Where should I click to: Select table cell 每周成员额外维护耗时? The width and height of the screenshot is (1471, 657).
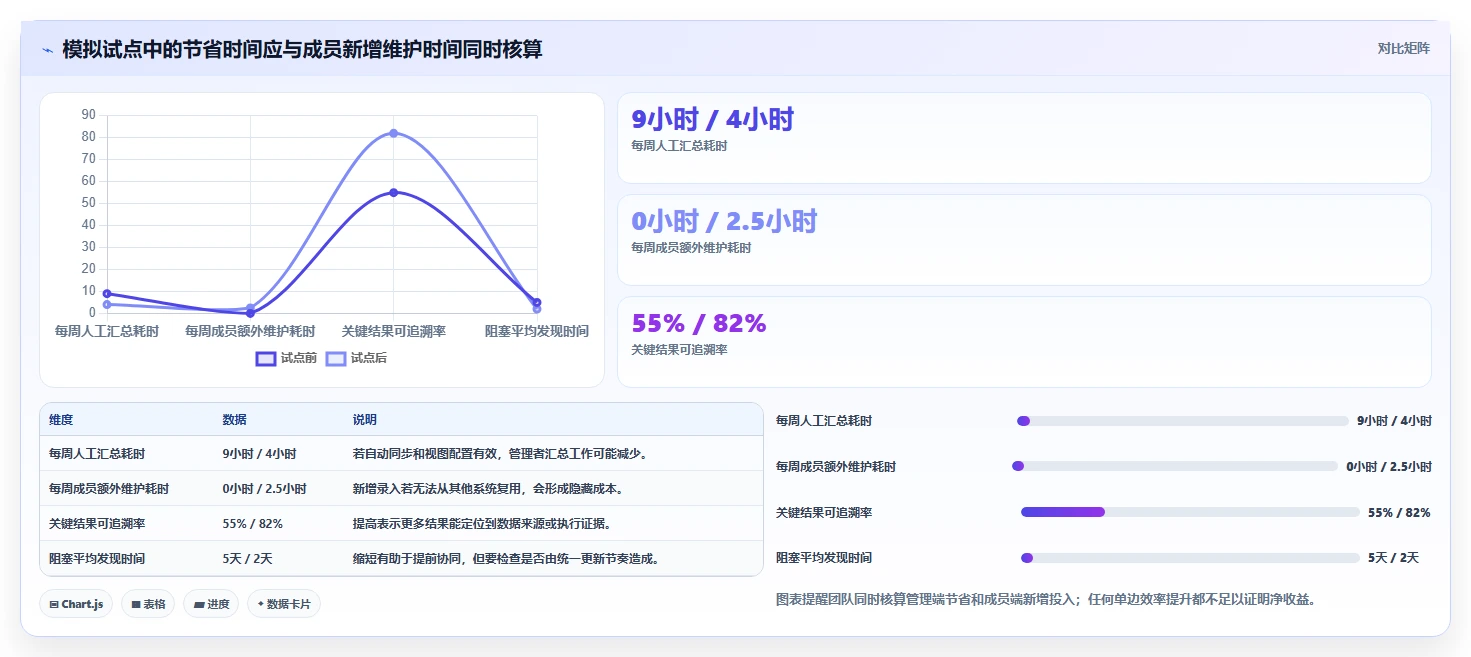click(109, 489)
